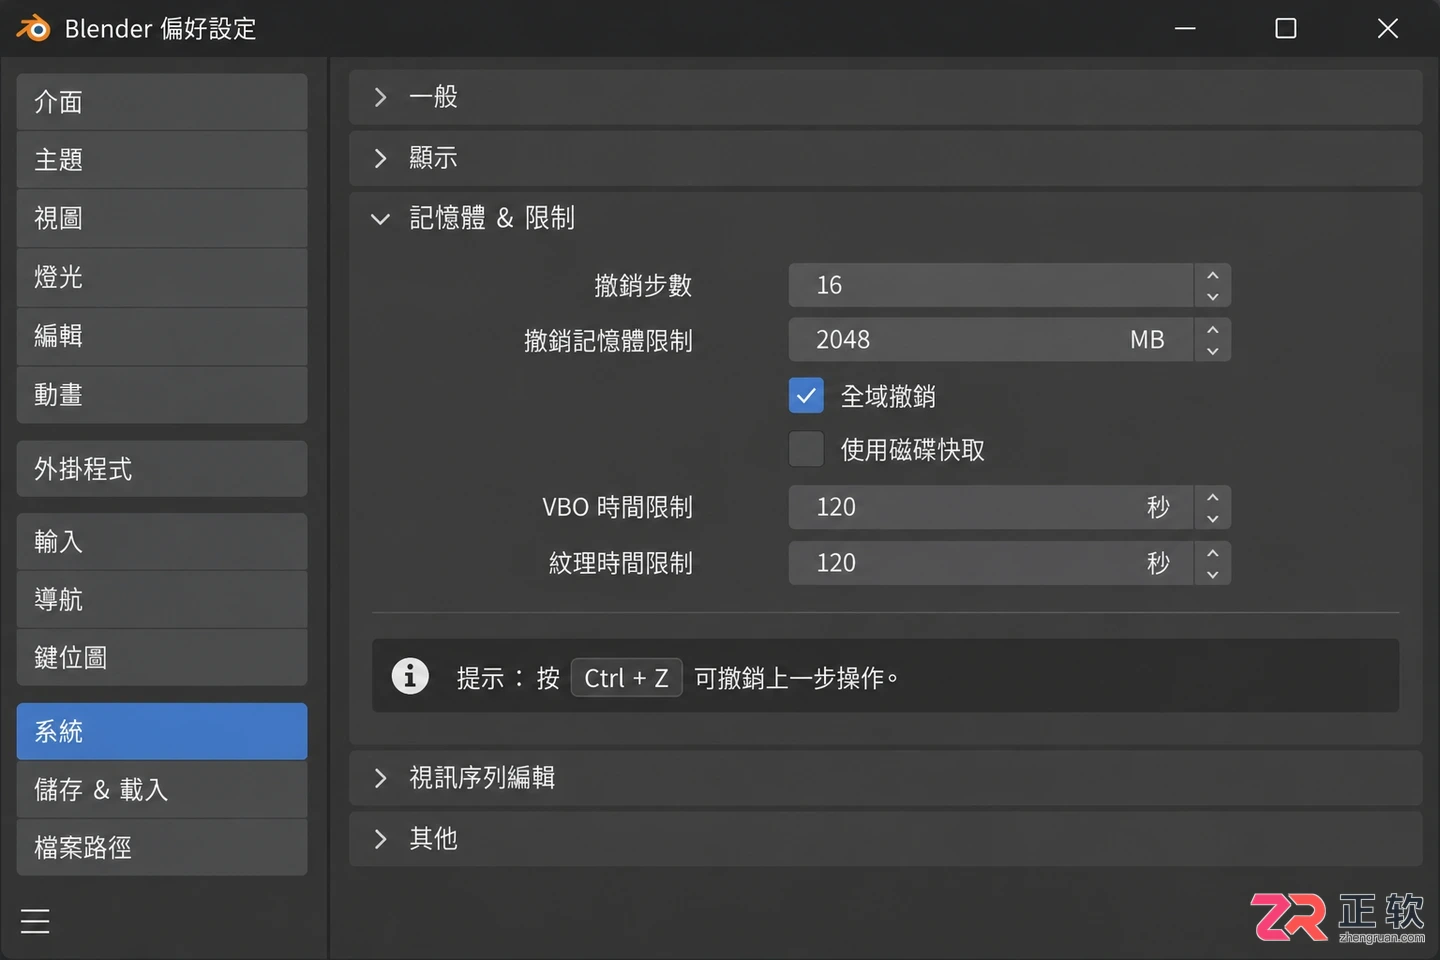Go to the 燈光 tab
Screen dimensions: 1440x960
[x=162, y=277]
